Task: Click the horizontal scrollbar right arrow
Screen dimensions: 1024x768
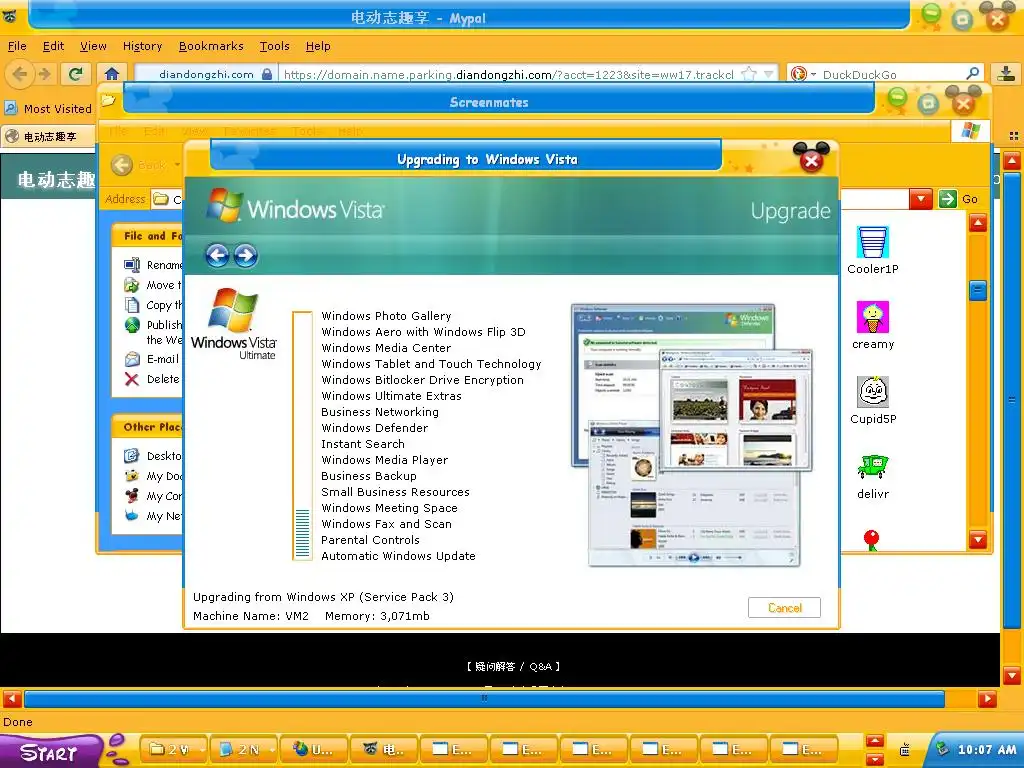Action: [987, 699]
